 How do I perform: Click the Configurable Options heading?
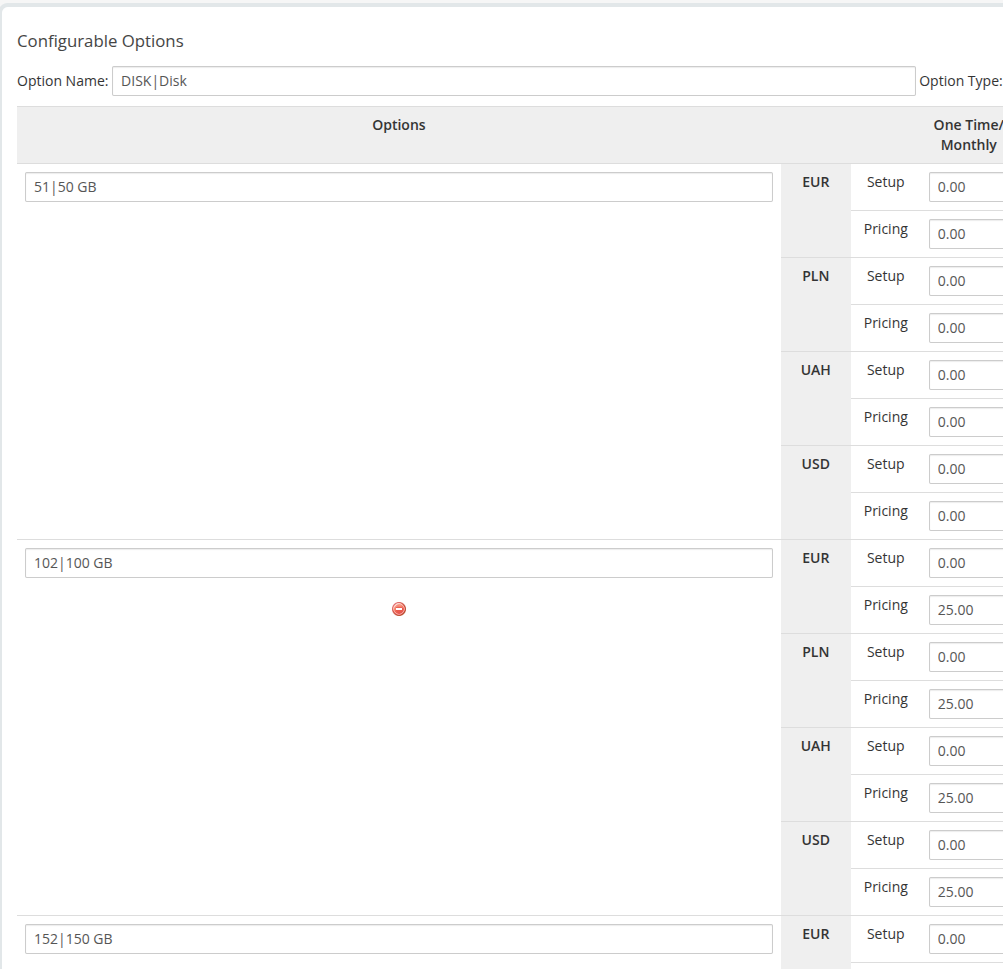100,41
